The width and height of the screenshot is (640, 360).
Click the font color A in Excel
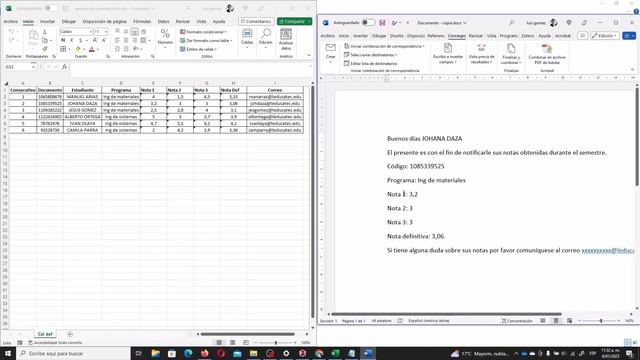pos(92,49)
